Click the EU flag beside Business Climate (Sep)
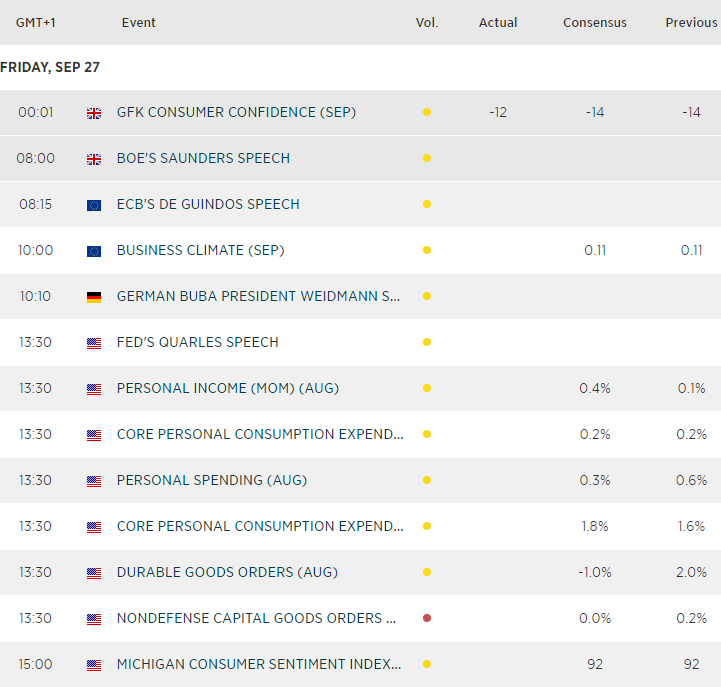Viewport: 721px width, 687px height. tap(94, 251)
